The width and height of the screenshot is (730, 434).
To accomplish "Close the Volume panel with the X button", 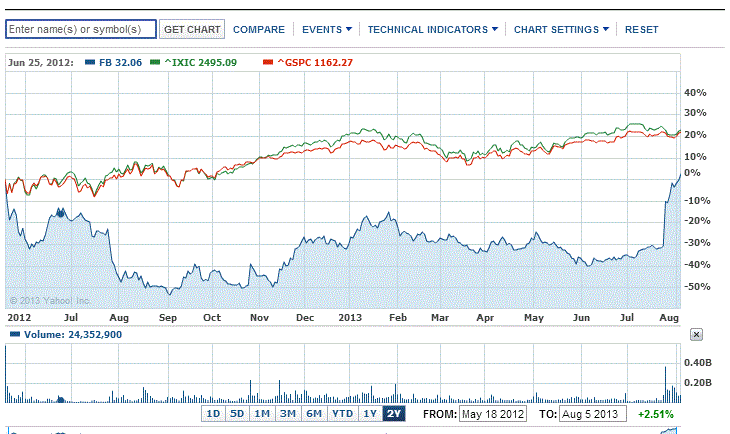I will 696,334.
